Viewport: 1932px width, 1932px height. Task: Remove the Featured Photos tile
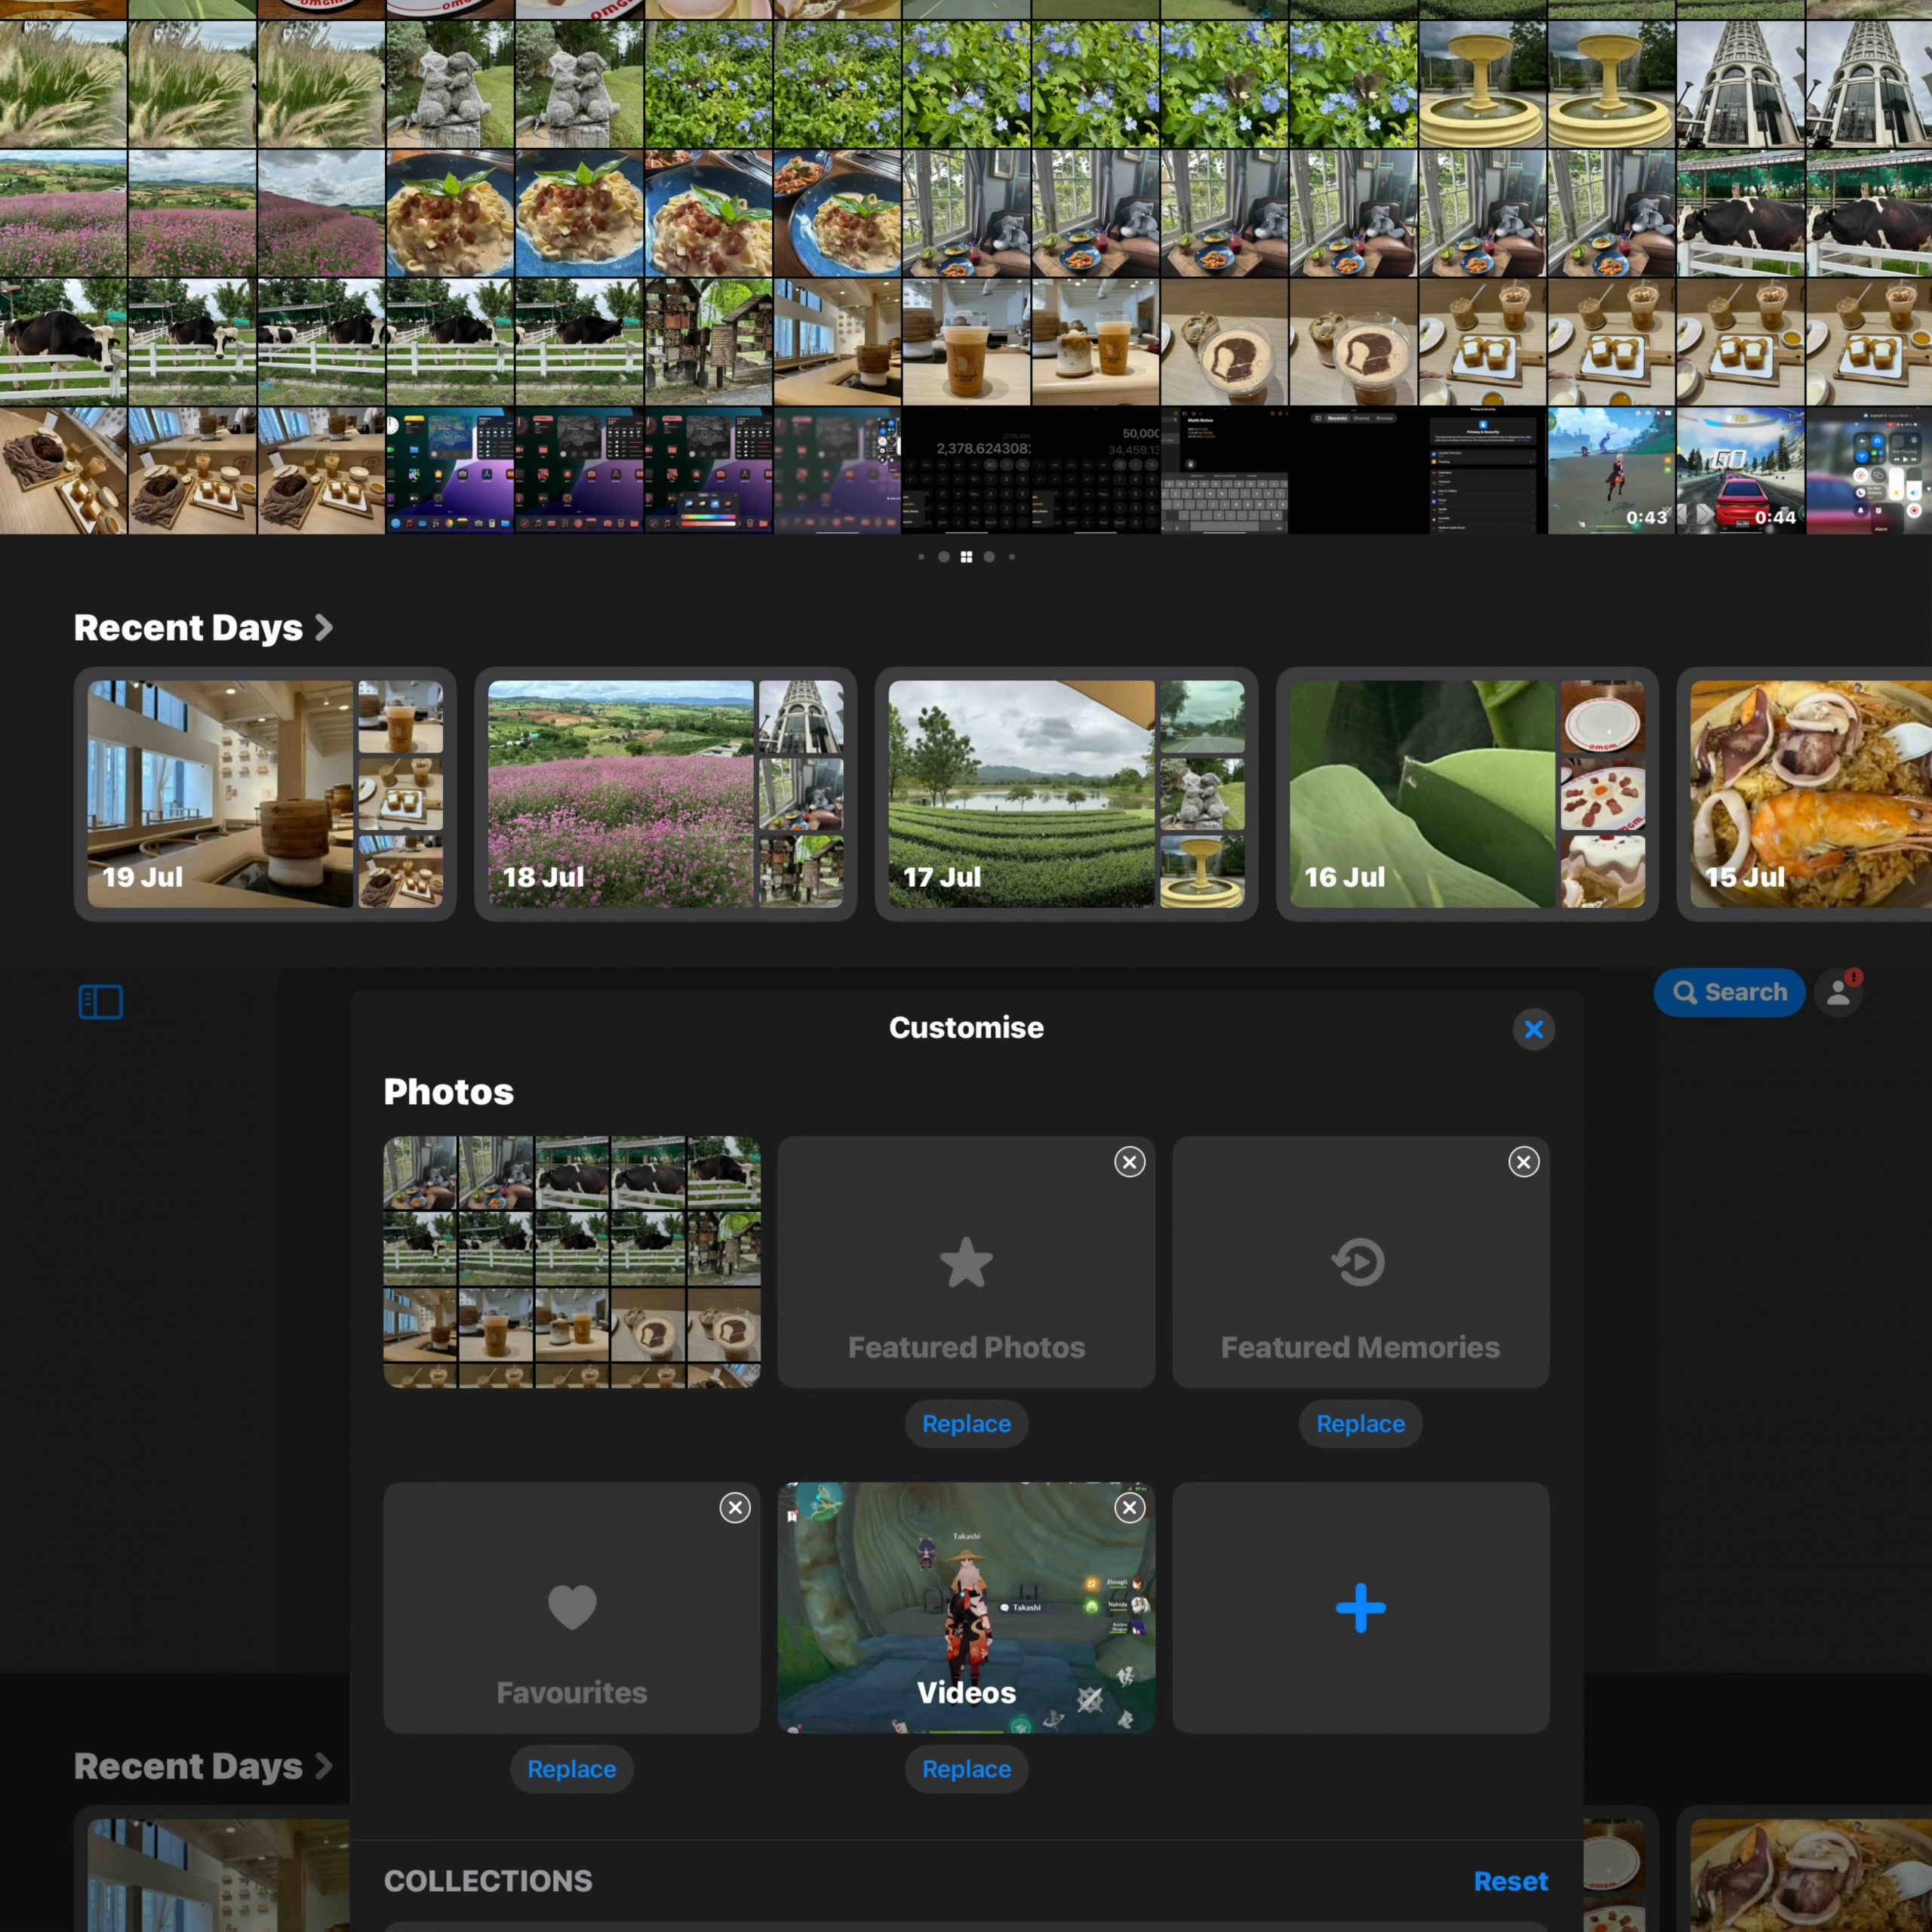click(1129, 1162)
